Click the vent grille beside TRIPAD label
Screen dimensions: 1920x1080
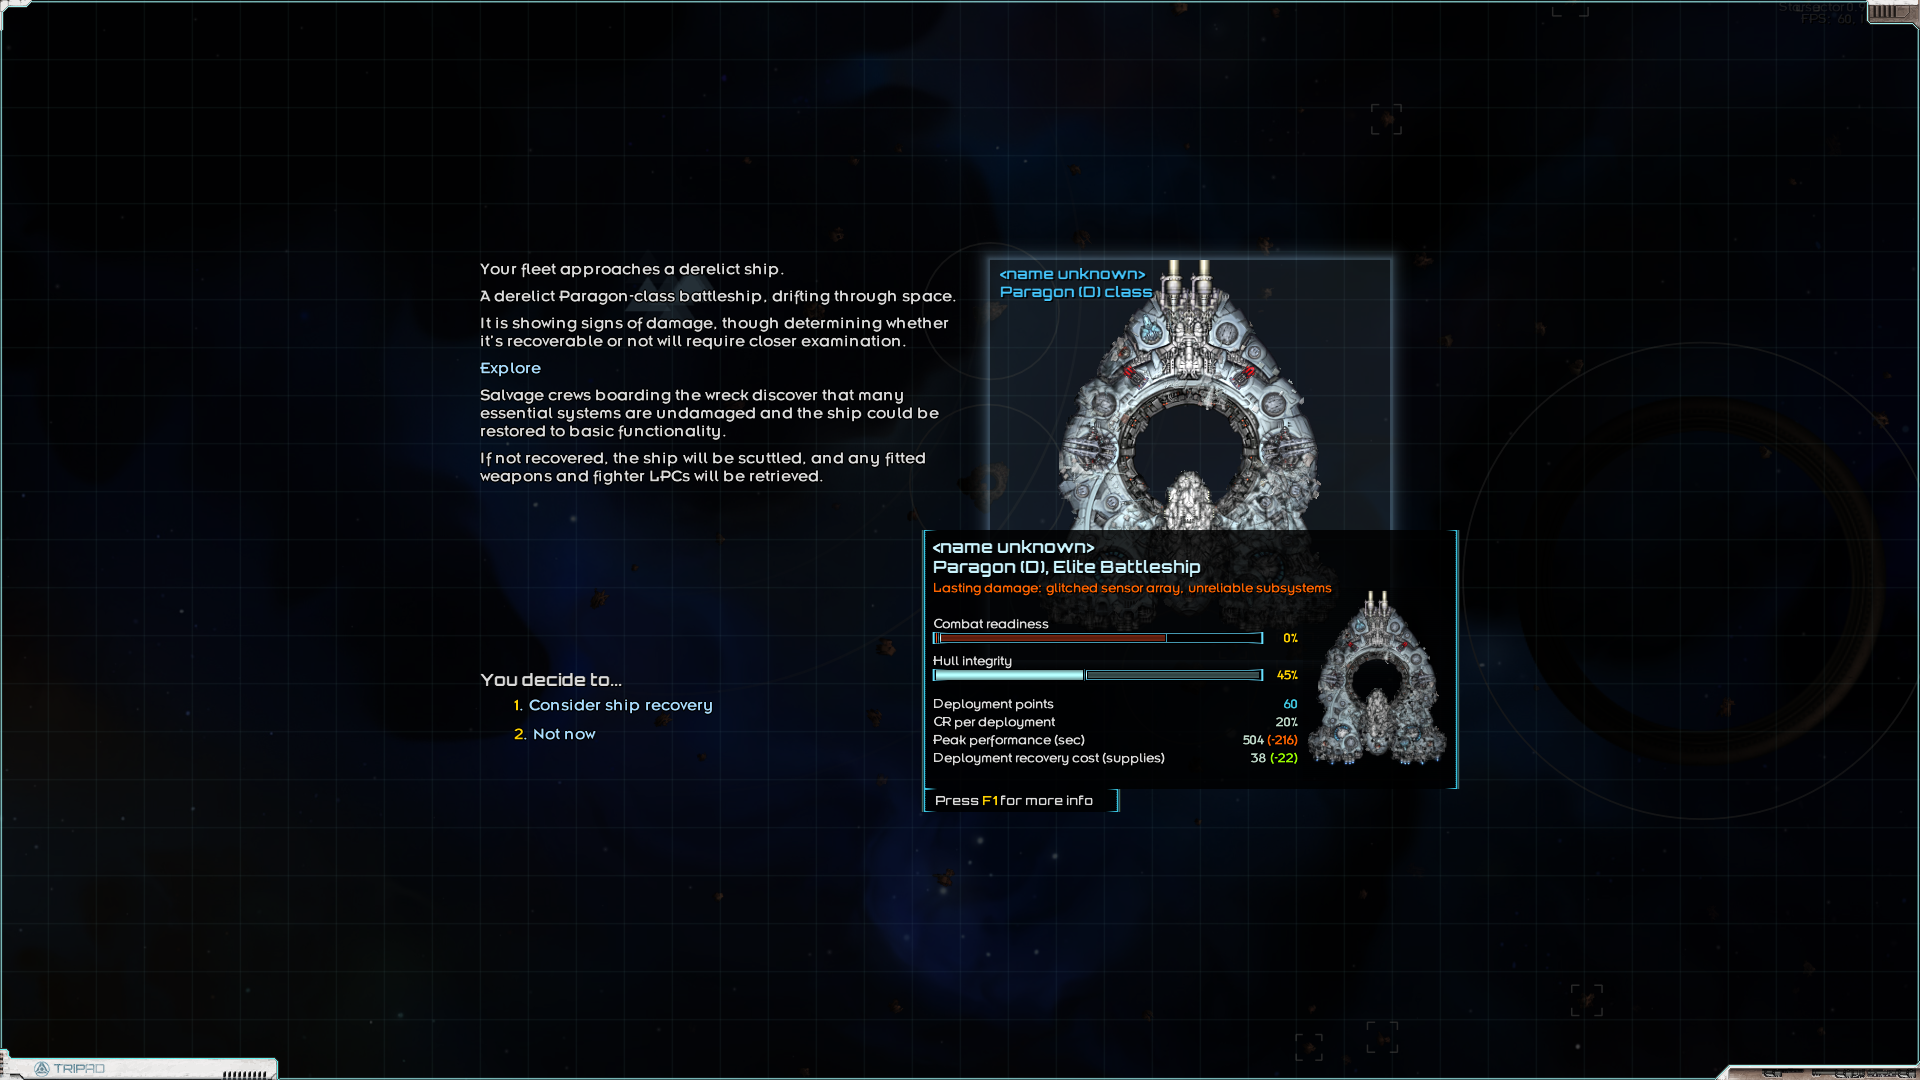coord(246,1073)
